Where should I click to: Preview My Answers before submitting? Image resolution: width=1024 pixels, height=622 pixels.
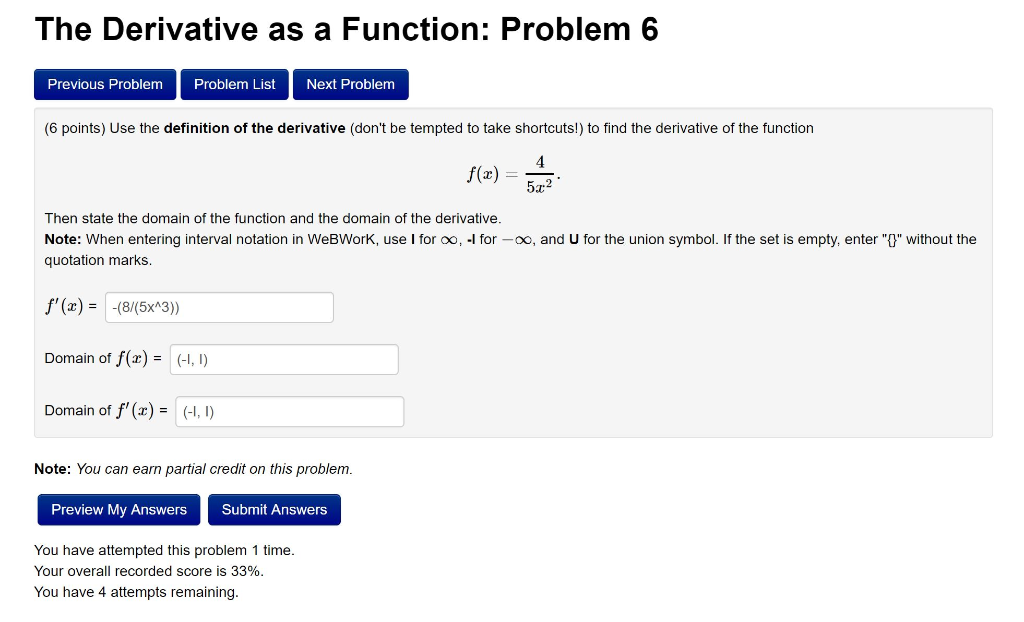point(117,509)
